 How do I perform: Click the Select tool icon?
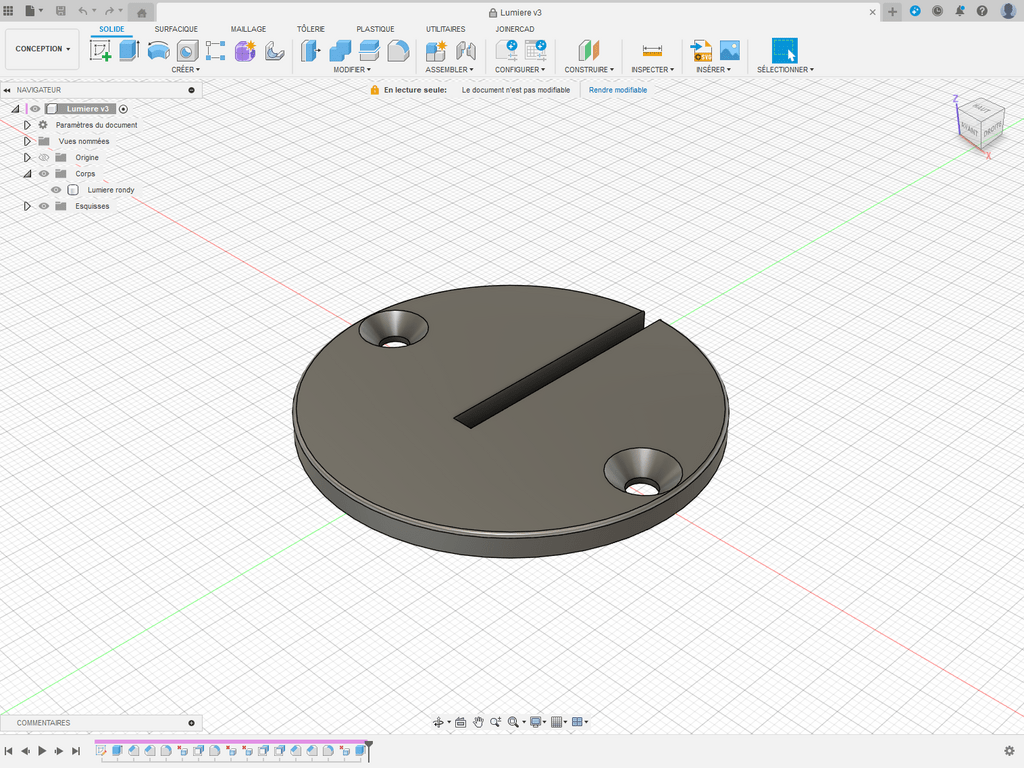tap(784, 50)
